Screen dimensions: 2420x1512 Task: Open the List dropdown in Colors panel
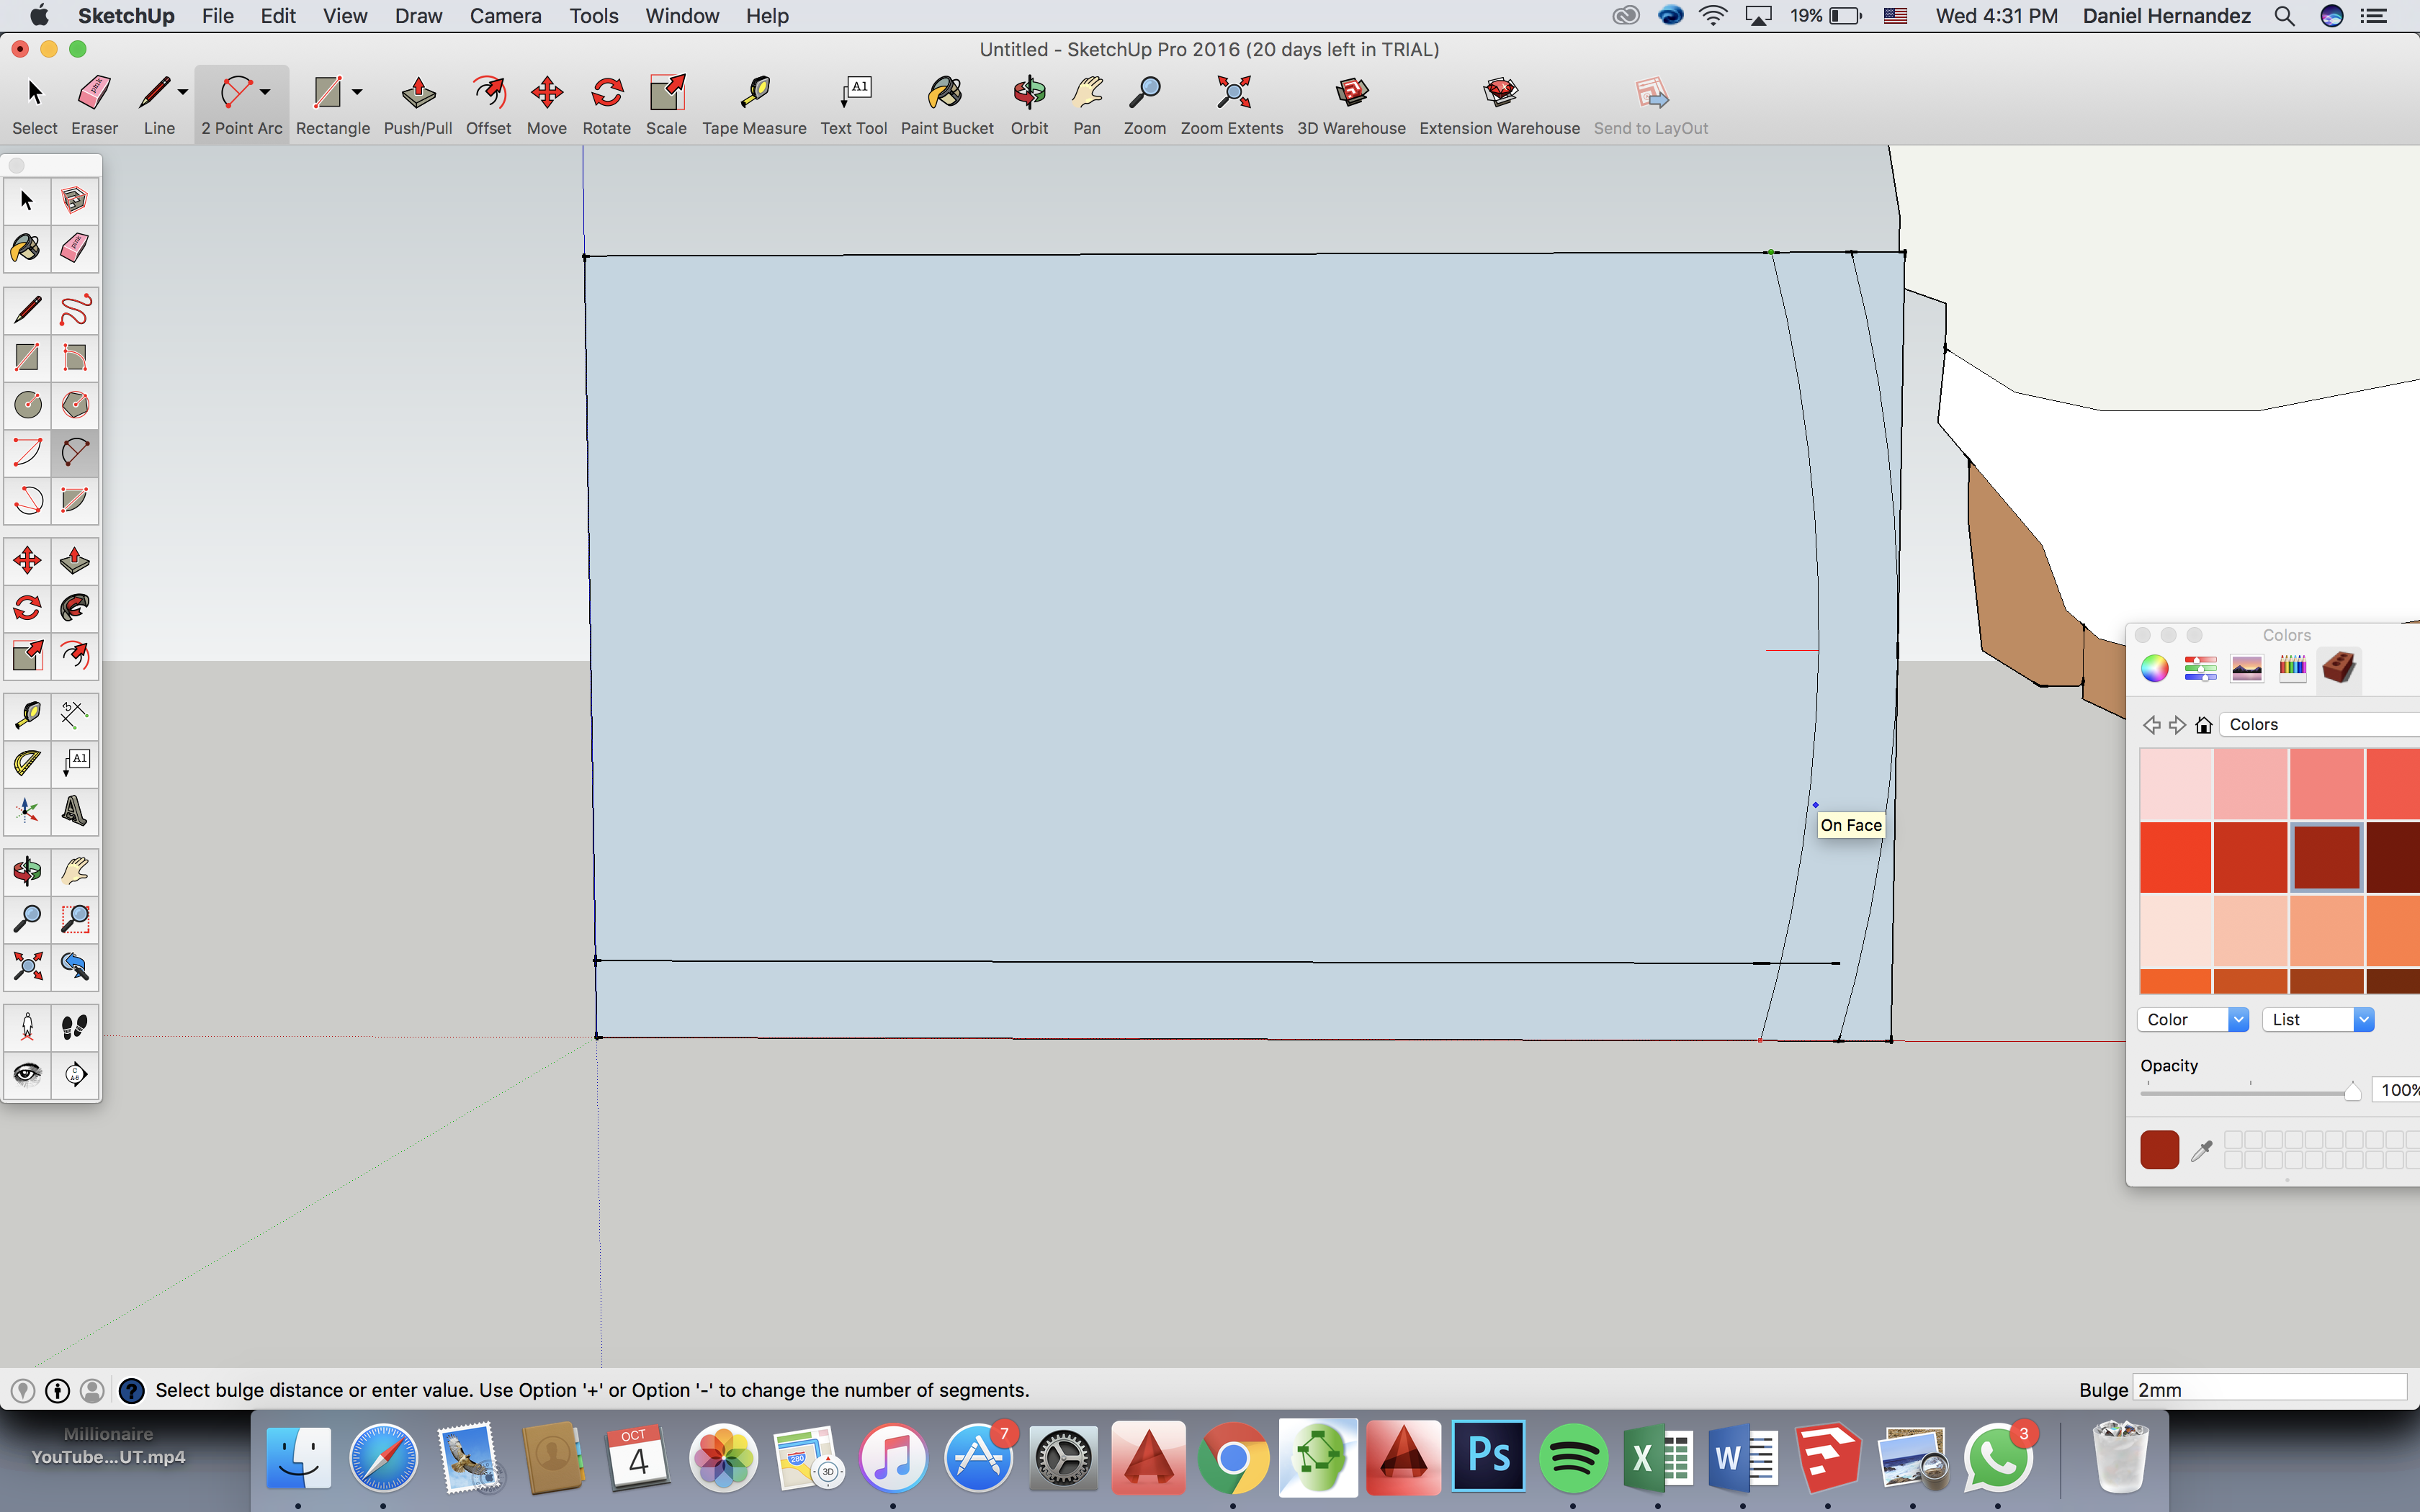(x=2318, y=1019)
